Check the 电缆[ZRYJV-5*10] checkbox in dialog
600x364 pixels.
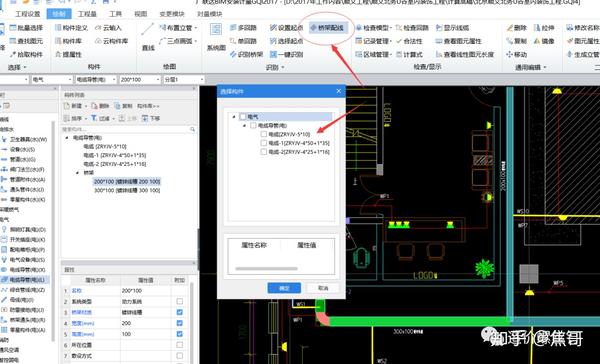pyautogui.click(x=263, y=134)
